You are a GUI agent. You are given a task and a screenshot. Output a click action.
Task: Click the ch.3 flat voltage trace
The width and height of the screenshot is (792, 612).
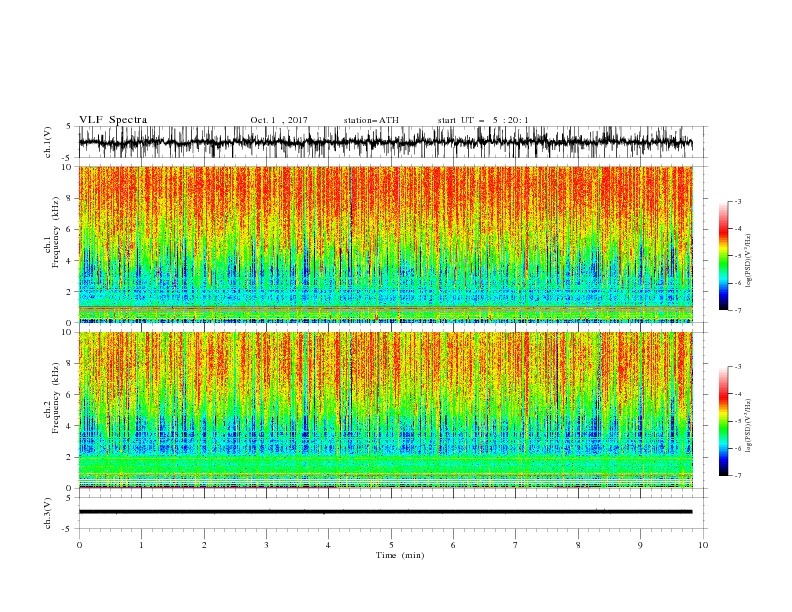click(x=385, y=512)
